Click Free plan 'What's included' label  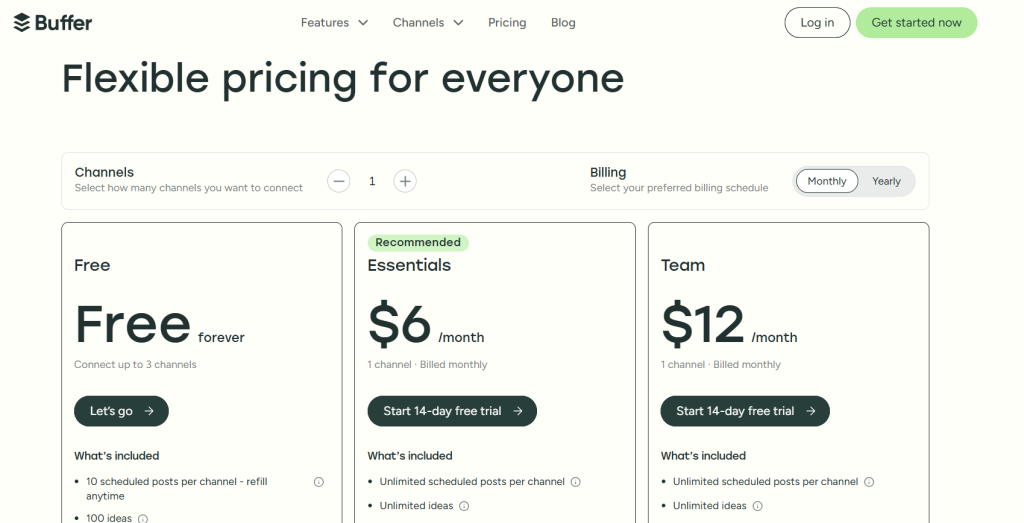click(x=116, y=456)
